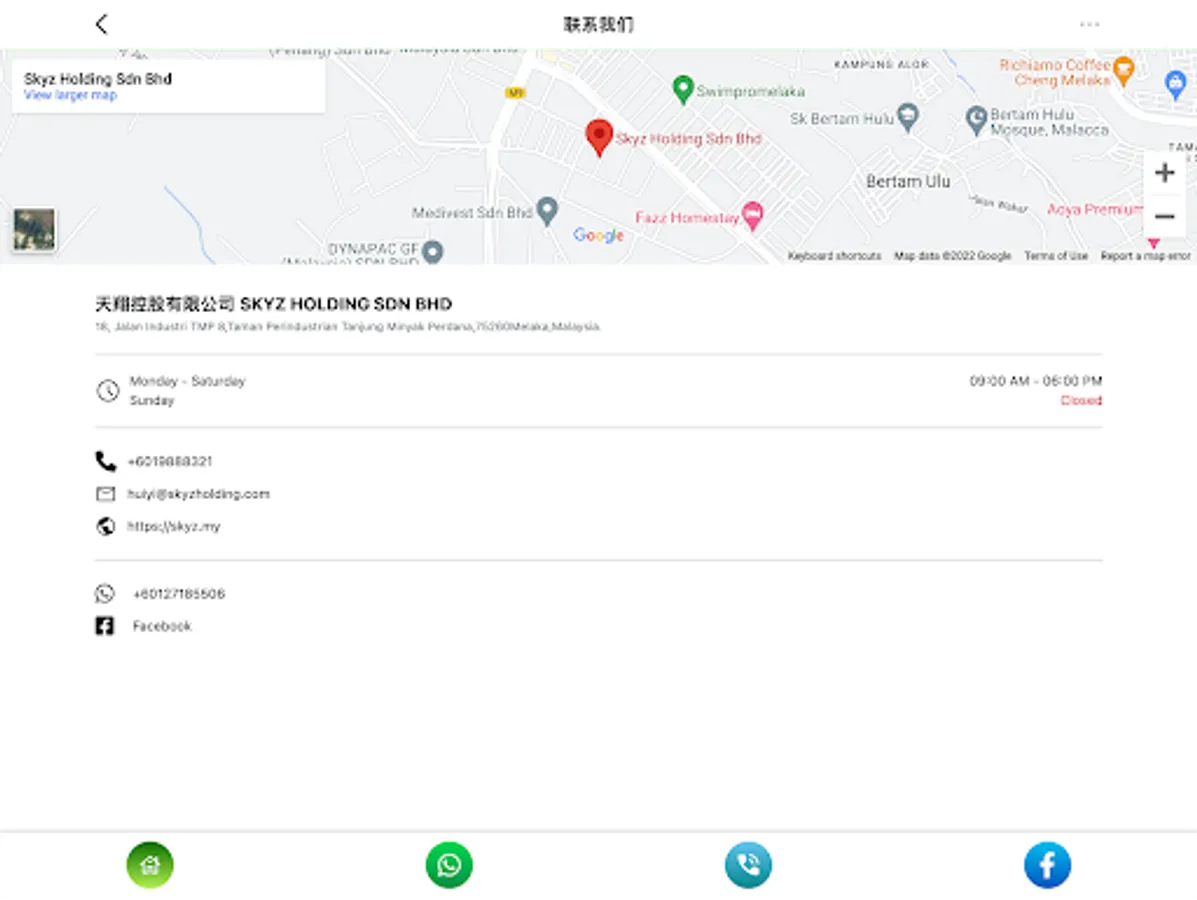Viewport: 1197px width, 900px height.
Task: Tap the blue Facebook button in bottom bar
Action: (x=1047, y=865)
